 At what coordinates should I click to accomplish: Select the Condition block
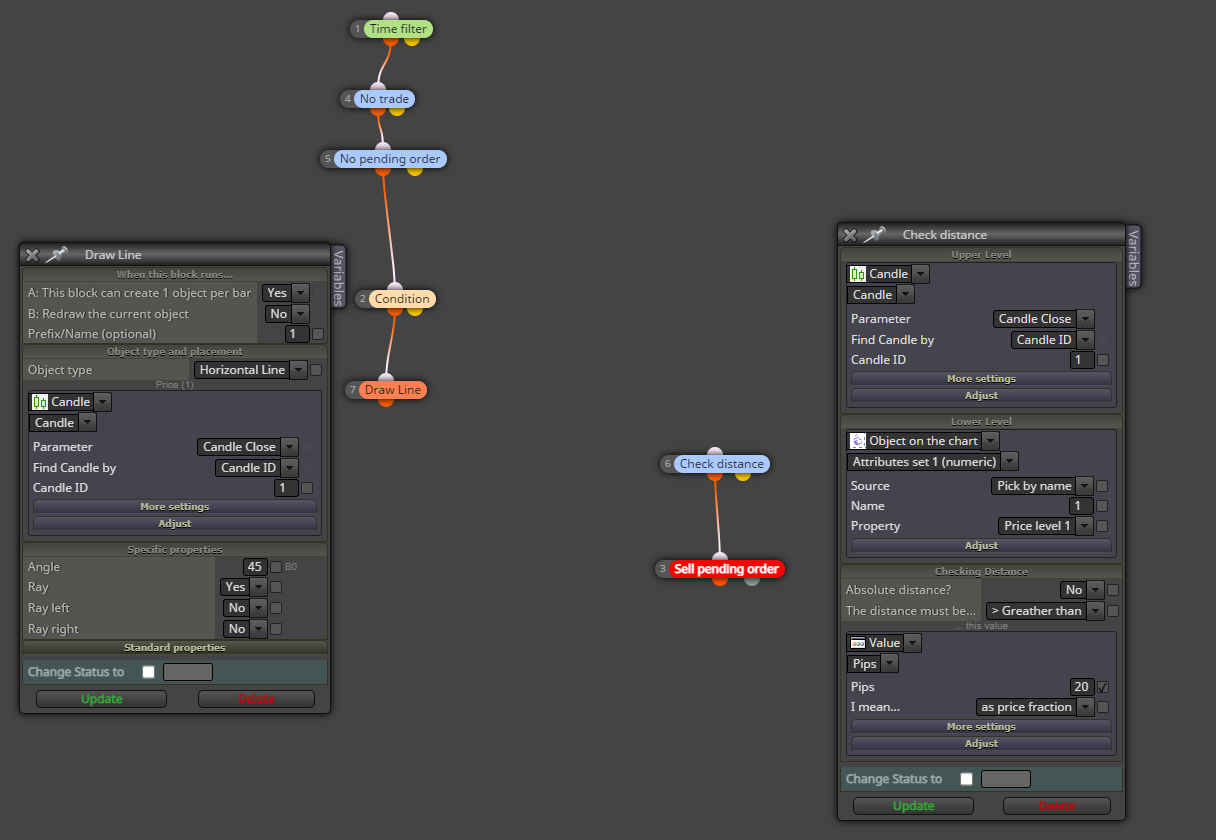click(x=402, y=299)
